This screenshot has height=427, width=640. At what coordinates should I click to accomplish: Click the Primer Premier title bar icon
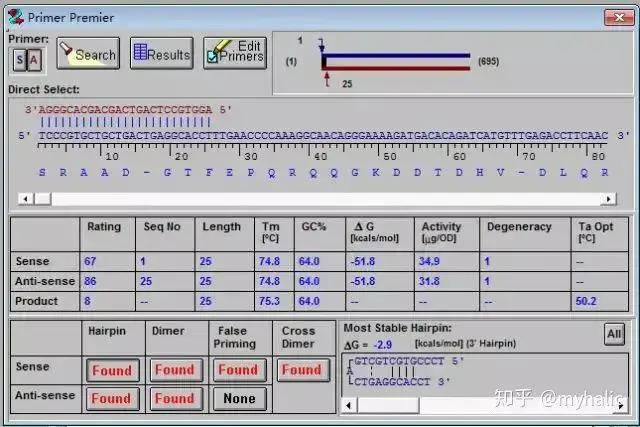click(15, 17)
